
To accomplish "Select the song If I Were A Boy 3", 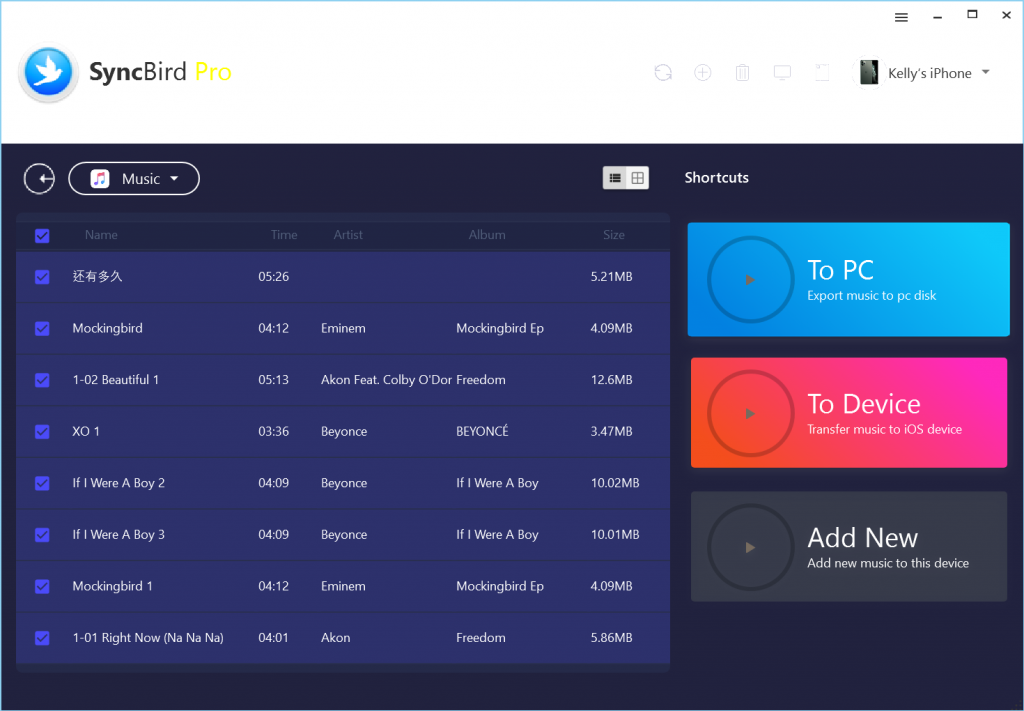I will pos(118,535).
